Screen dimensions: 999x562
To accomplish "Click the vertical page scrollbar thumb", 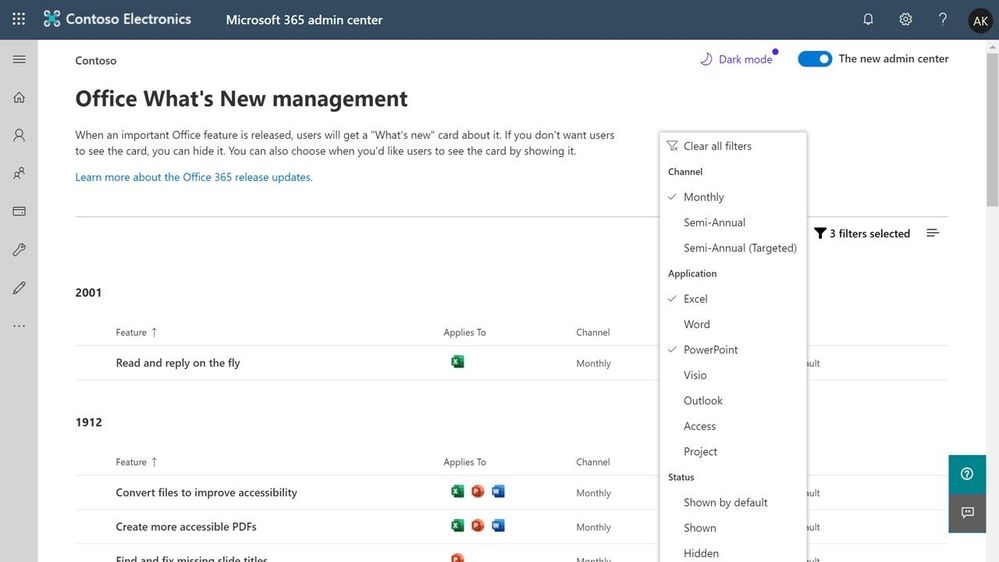I will click(992, 129).
